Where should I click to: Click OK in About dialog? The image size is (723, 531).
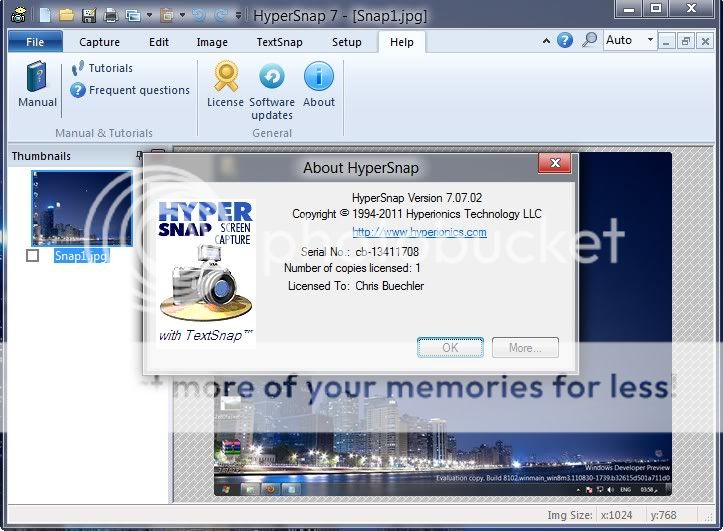coord(450,348)
